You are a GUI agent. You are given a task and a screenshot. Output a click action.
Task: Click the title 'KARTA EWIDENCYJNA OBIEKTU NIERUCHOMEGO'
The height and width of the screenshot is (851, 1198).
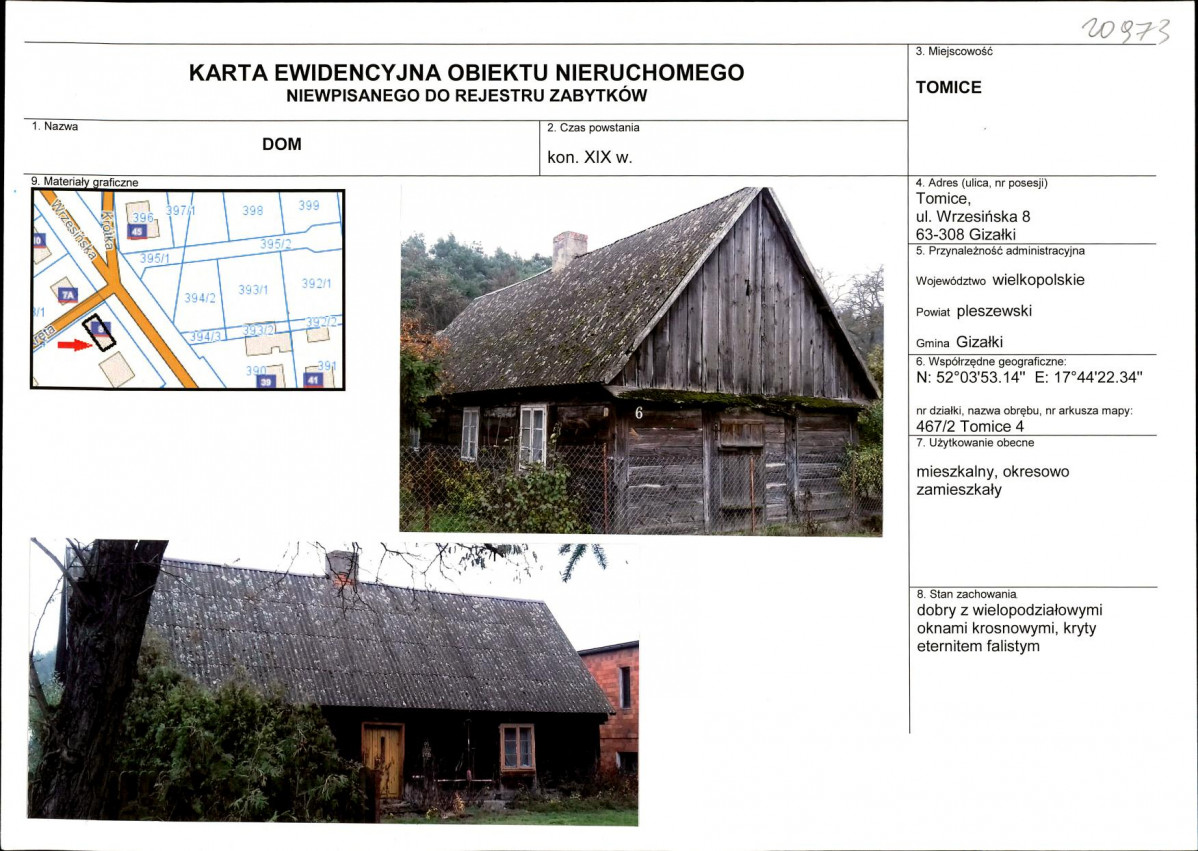[x=466, y=73]
